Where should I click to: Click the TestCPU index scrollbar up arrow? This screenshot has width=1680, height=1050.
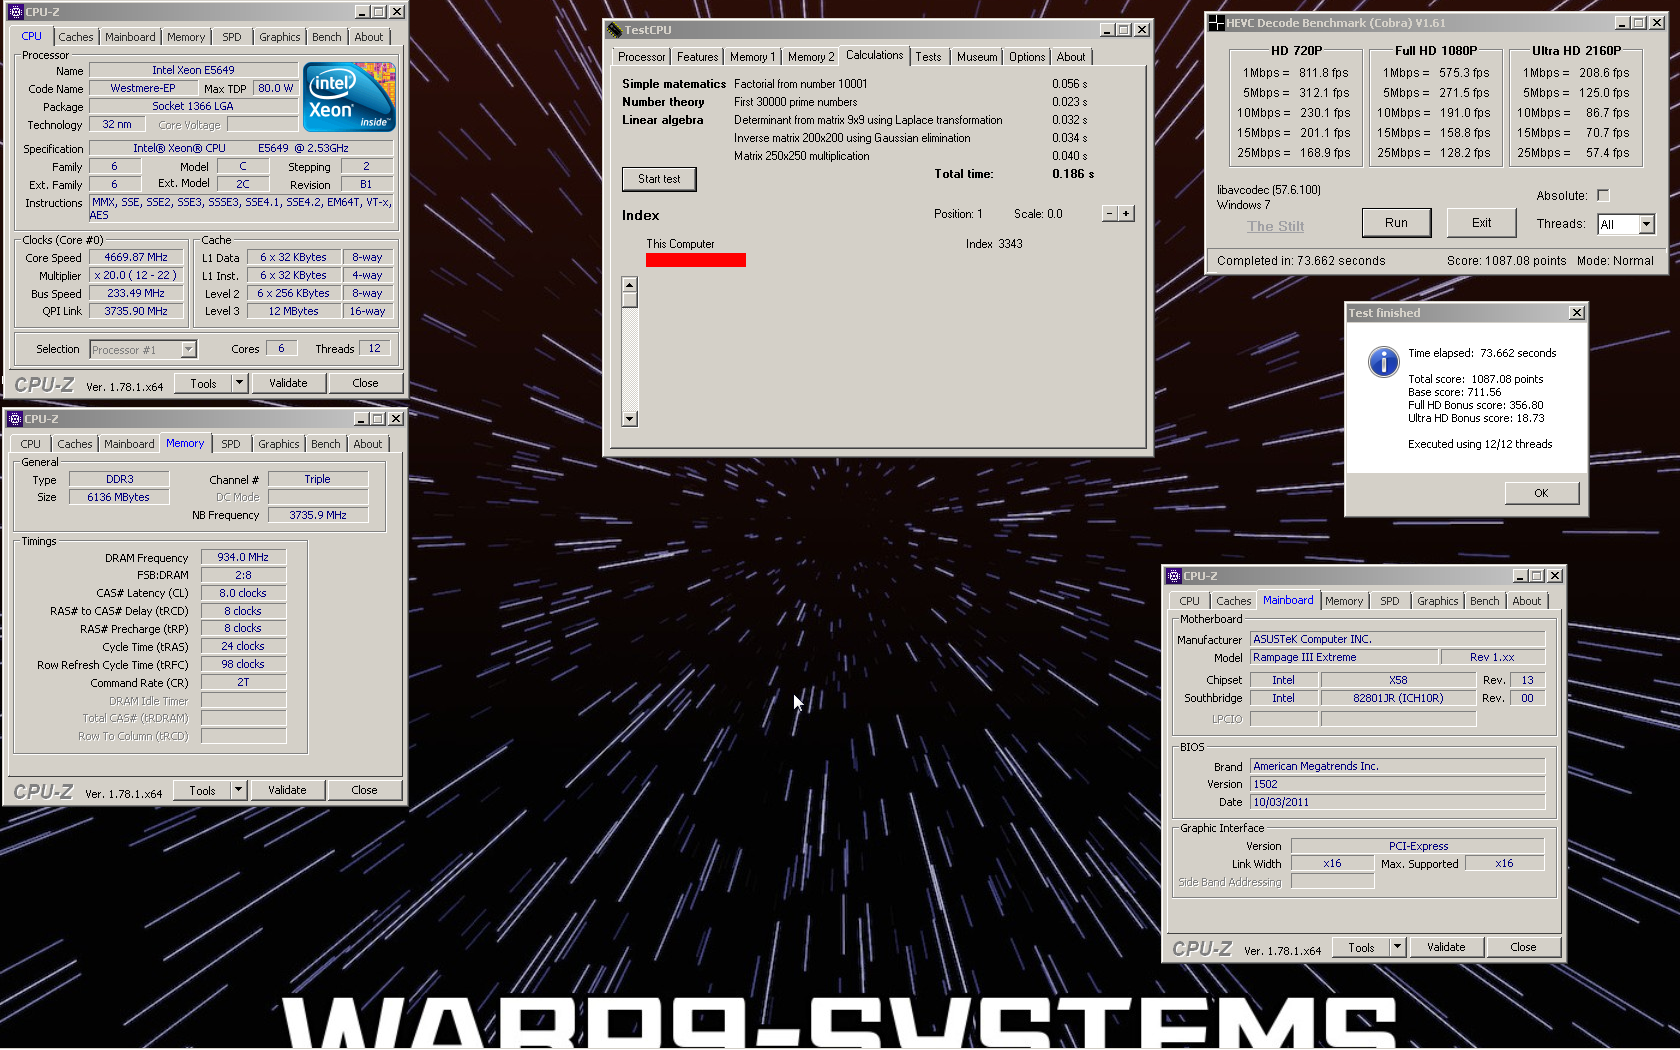click(630, 285)
